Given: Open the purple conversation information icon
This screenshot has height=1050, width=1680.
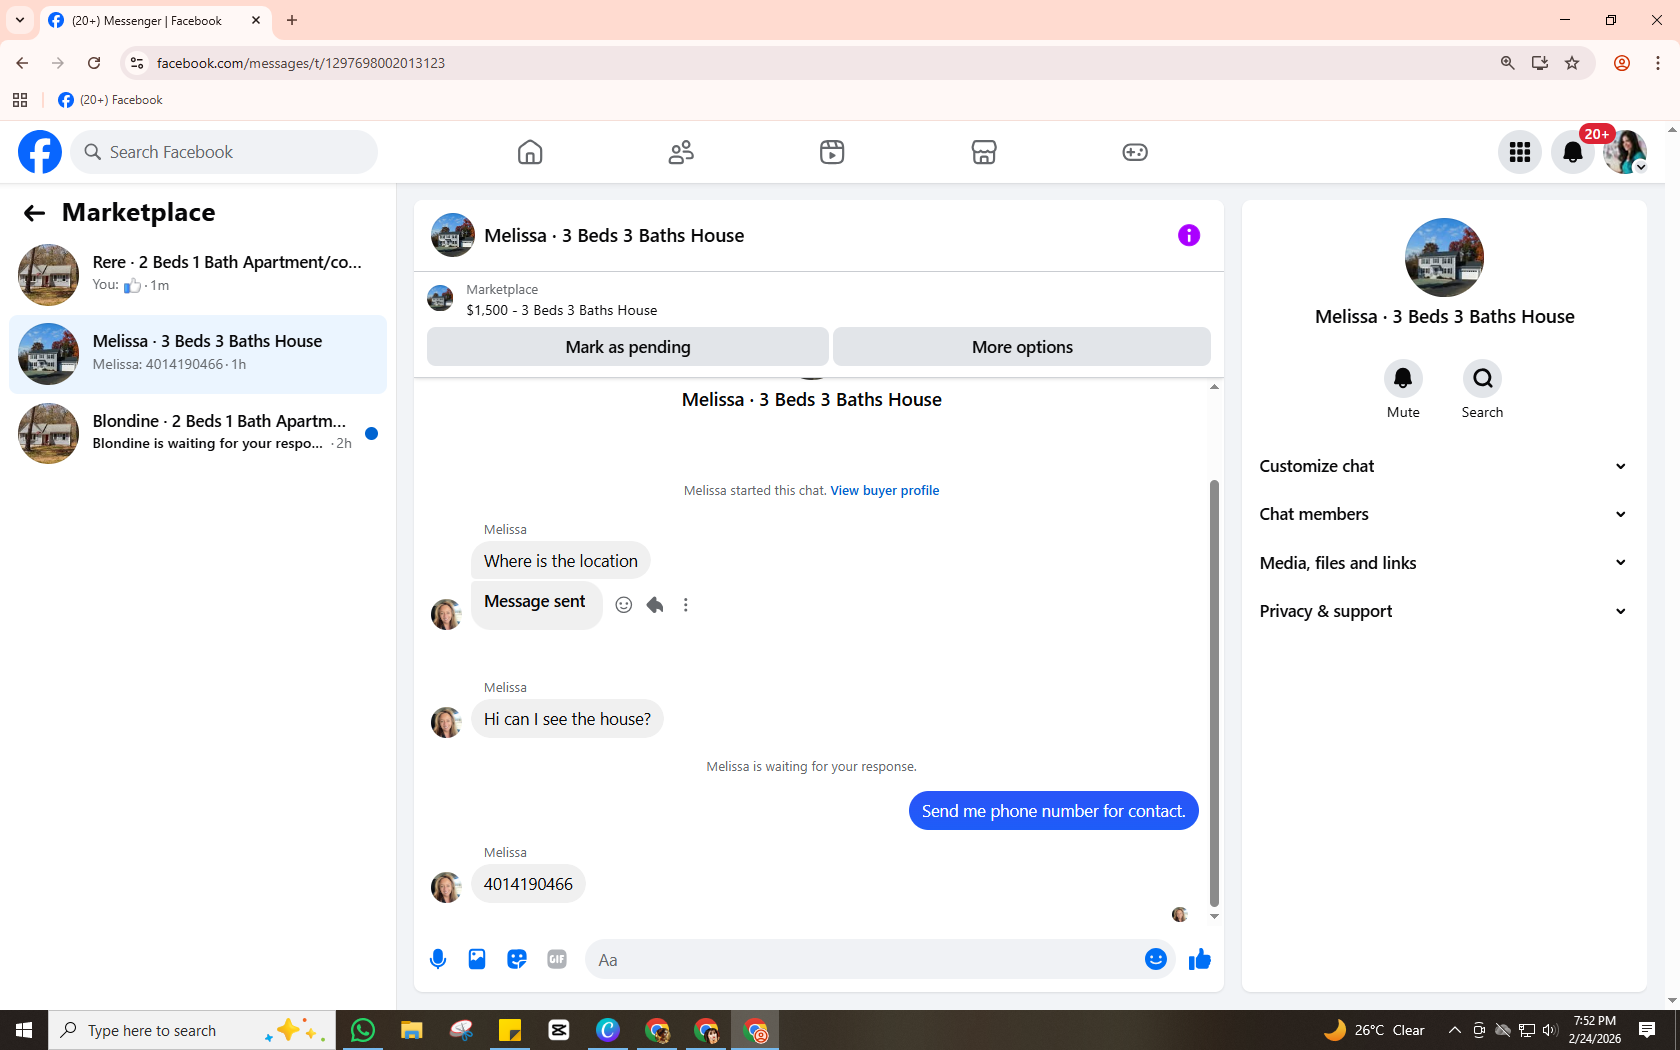Looking at the screenshot, I should [x=1189, y=235].
